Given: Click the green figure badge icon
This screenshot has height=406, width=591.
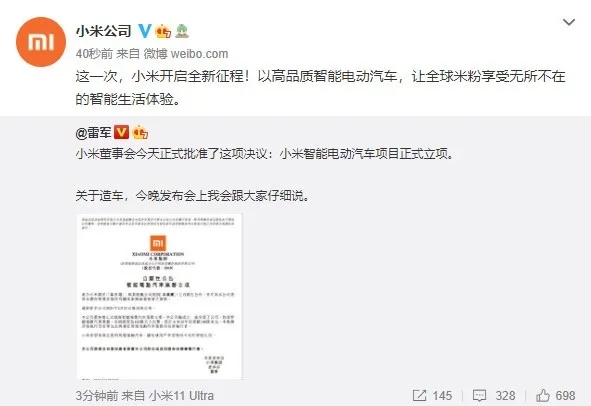Looking at the screenshot, I should coord(182,31).
